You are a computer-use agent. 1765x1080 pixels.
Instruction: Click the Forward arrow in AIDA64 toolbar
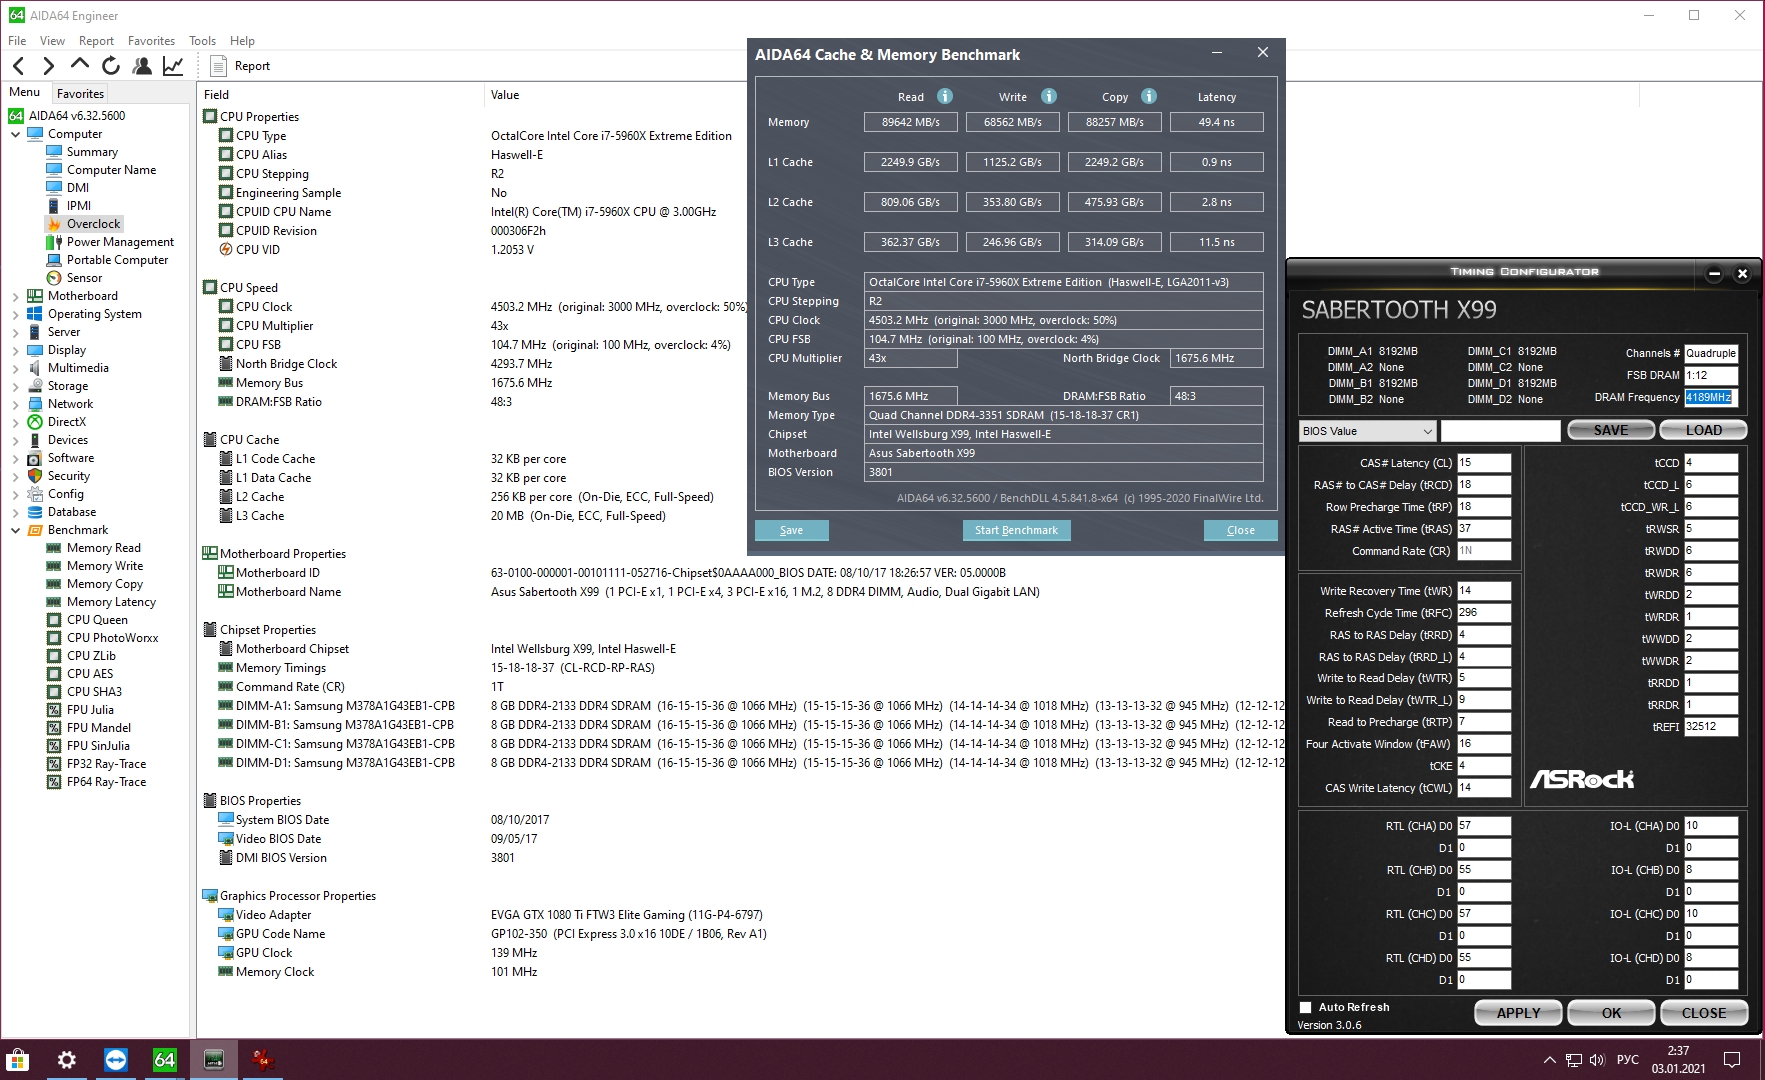coord(48,66)
